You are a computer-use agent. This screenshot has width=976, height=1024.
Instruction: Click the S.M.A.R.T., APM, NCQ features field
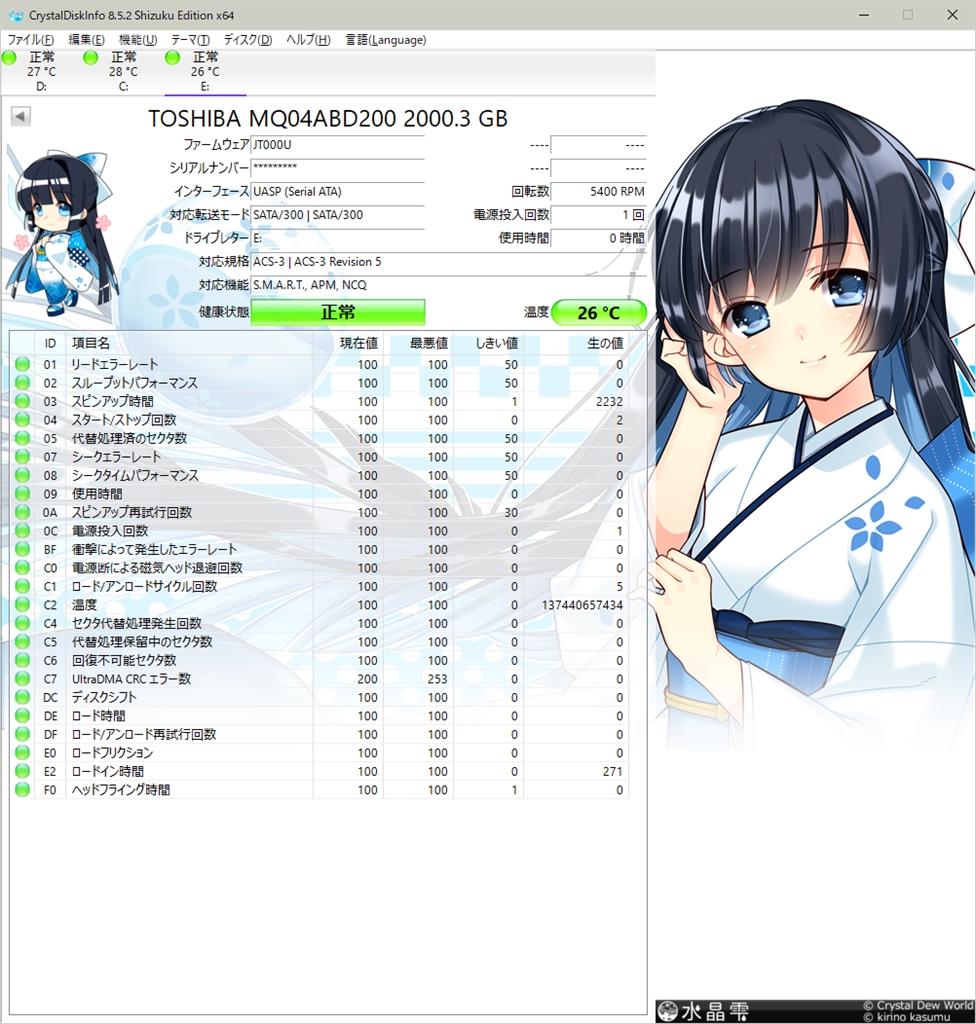(x=449, y=285)
